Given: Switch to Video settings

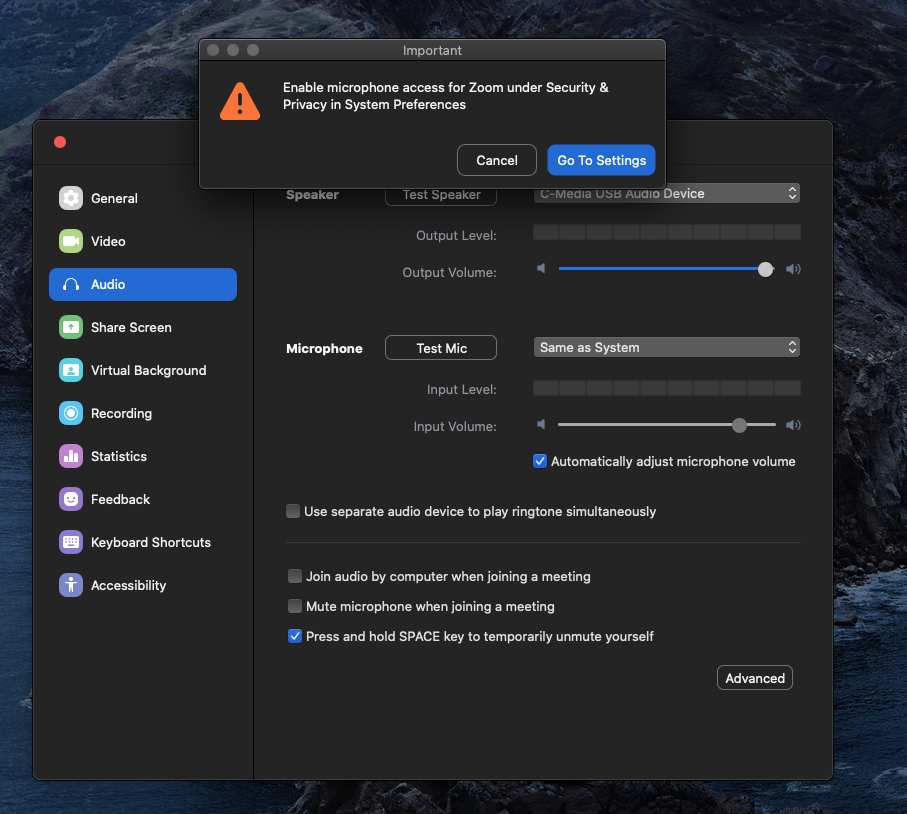Looking at the screenshot, I should coord(143,241).
